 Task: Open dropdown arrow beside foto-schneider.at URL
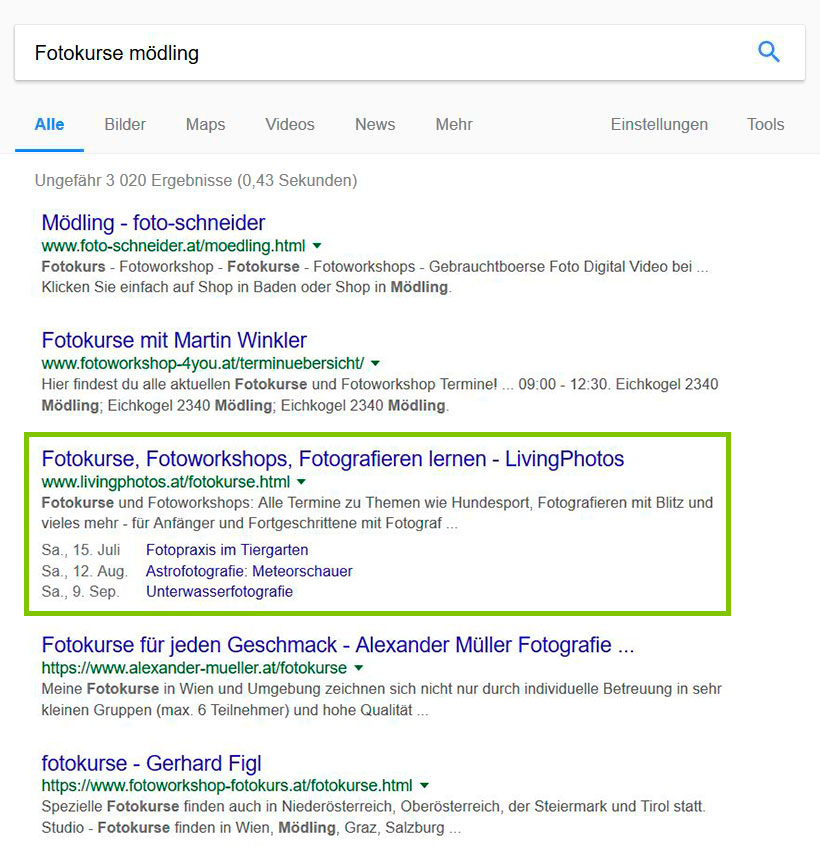tap(317, 245)
